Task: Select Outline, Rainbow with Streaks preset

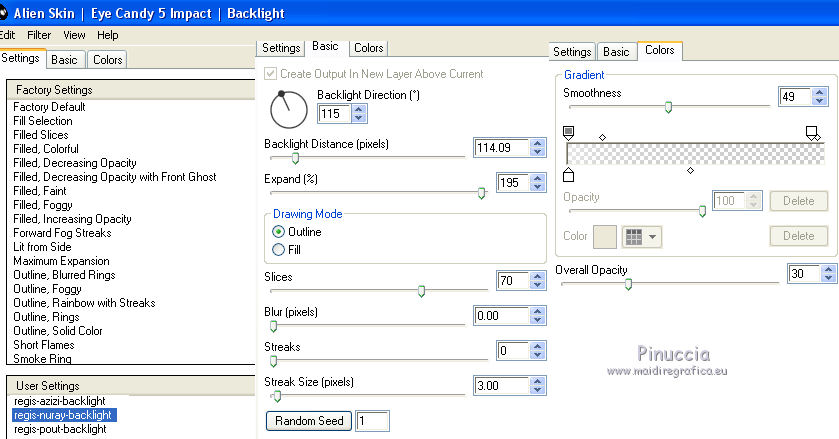Action: click(84, 303)
